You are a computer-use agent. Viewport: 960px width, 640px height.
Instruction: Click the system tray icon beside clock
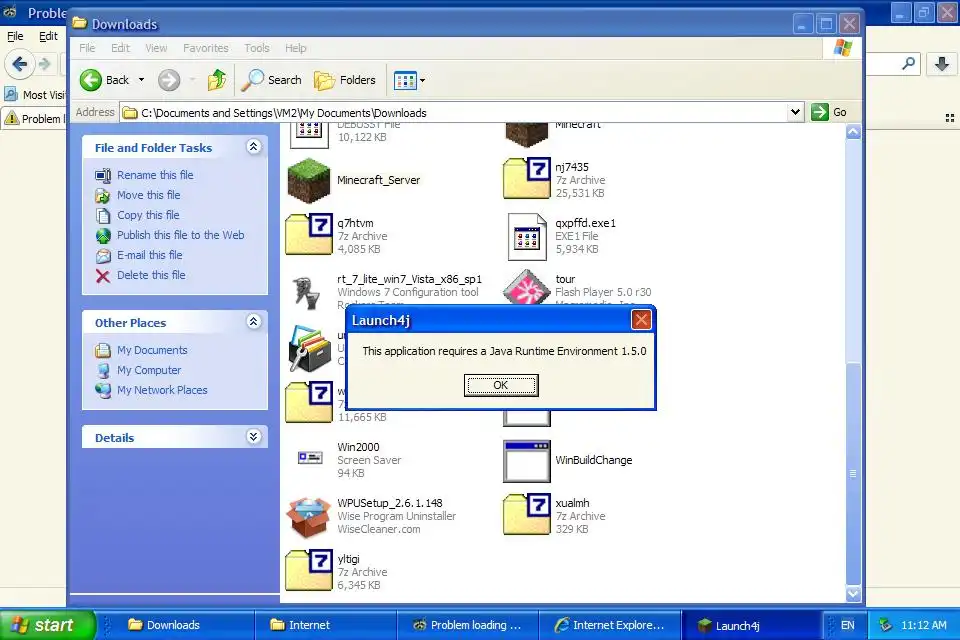(x=885, y=625)
